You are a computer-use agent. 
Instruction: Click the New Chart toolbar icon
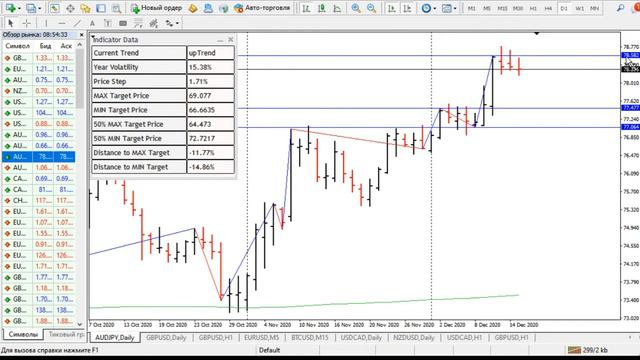pyautogui.click(x=10, y=8)
